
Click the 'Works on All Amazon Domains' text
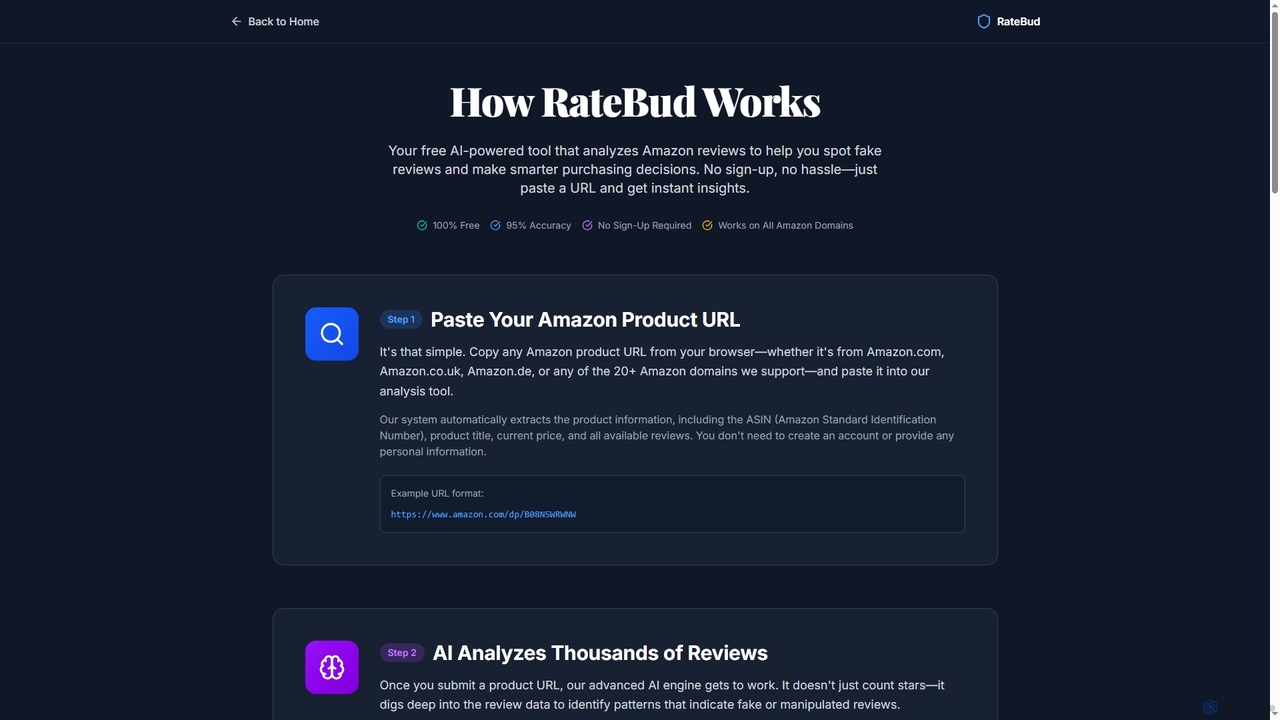pyautogui.click(x=785, y=225)
